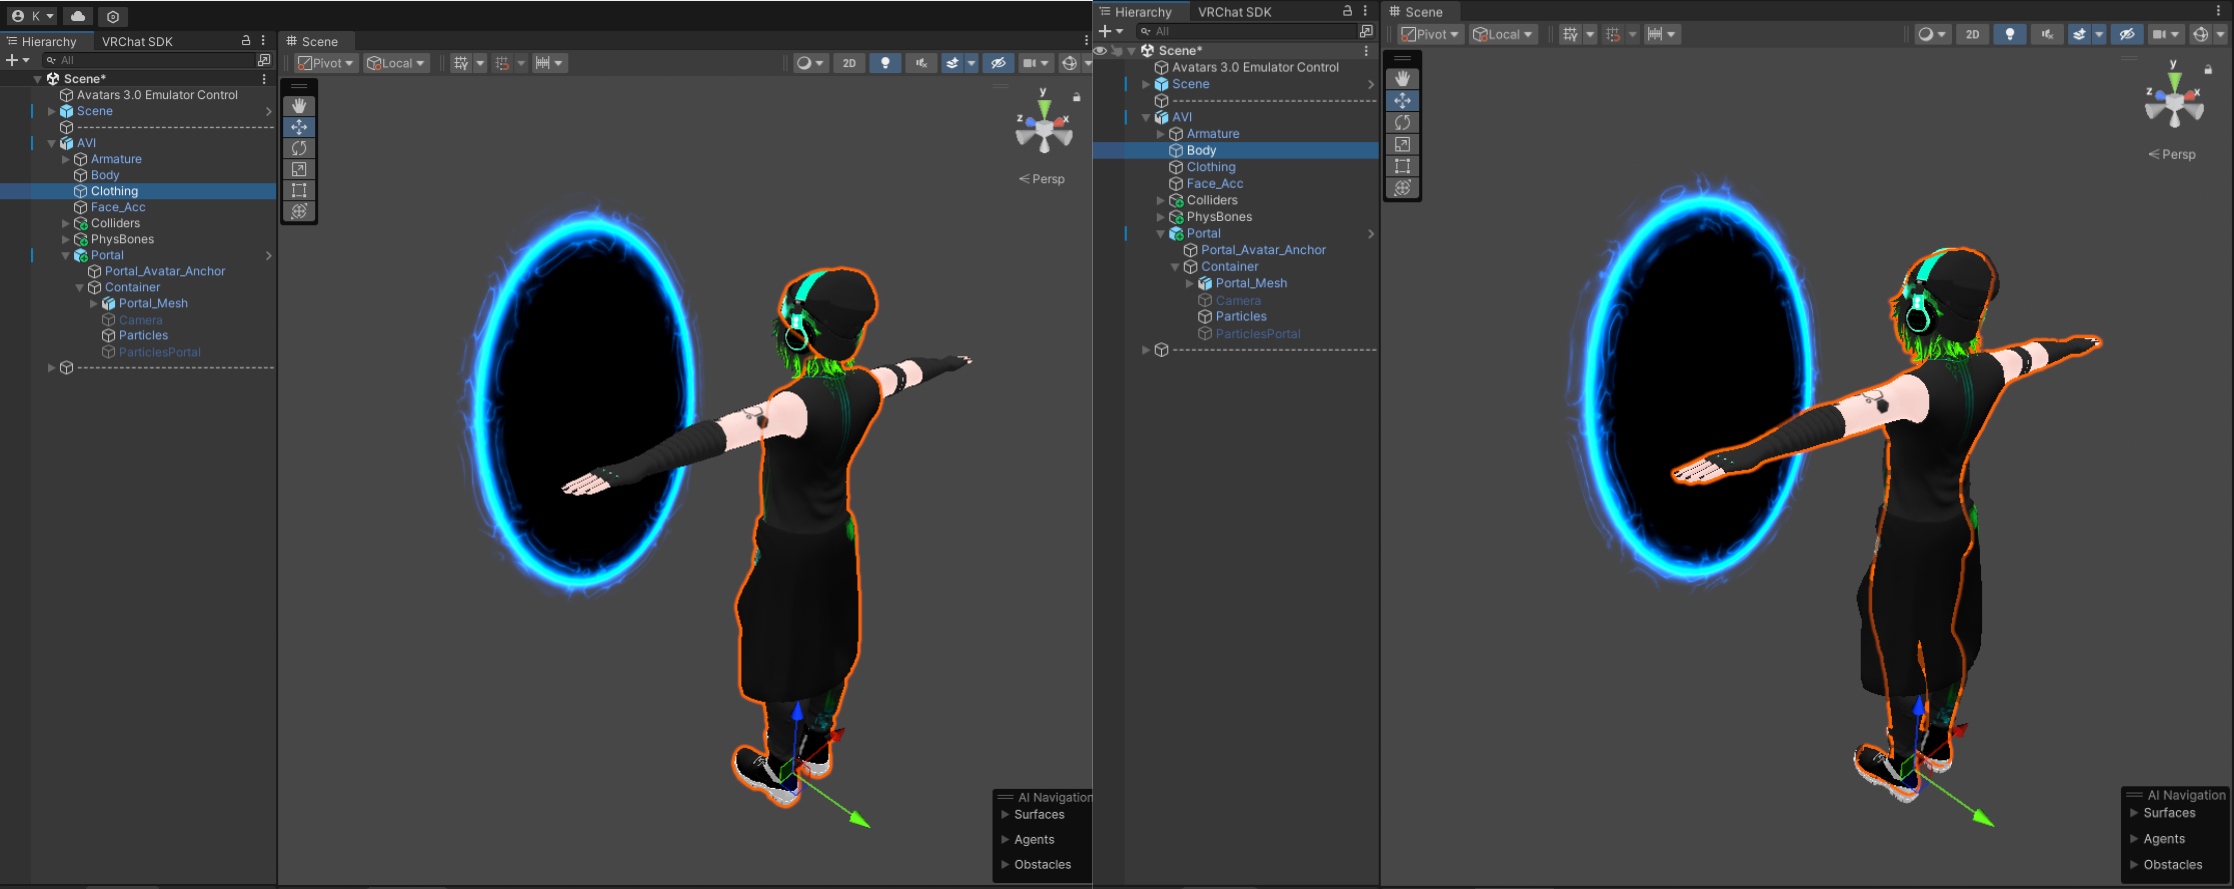Image resolution: width=2234 pixels, height=889 pixels.
Task: Toggle scene lighting in the left Scene view
Action: [885, 63]
